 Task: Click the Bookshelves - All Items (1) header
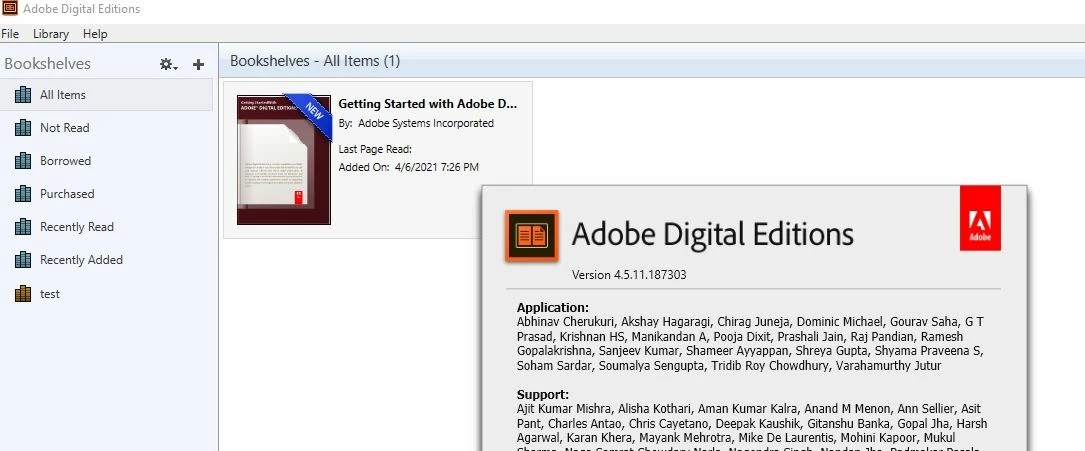315,61
